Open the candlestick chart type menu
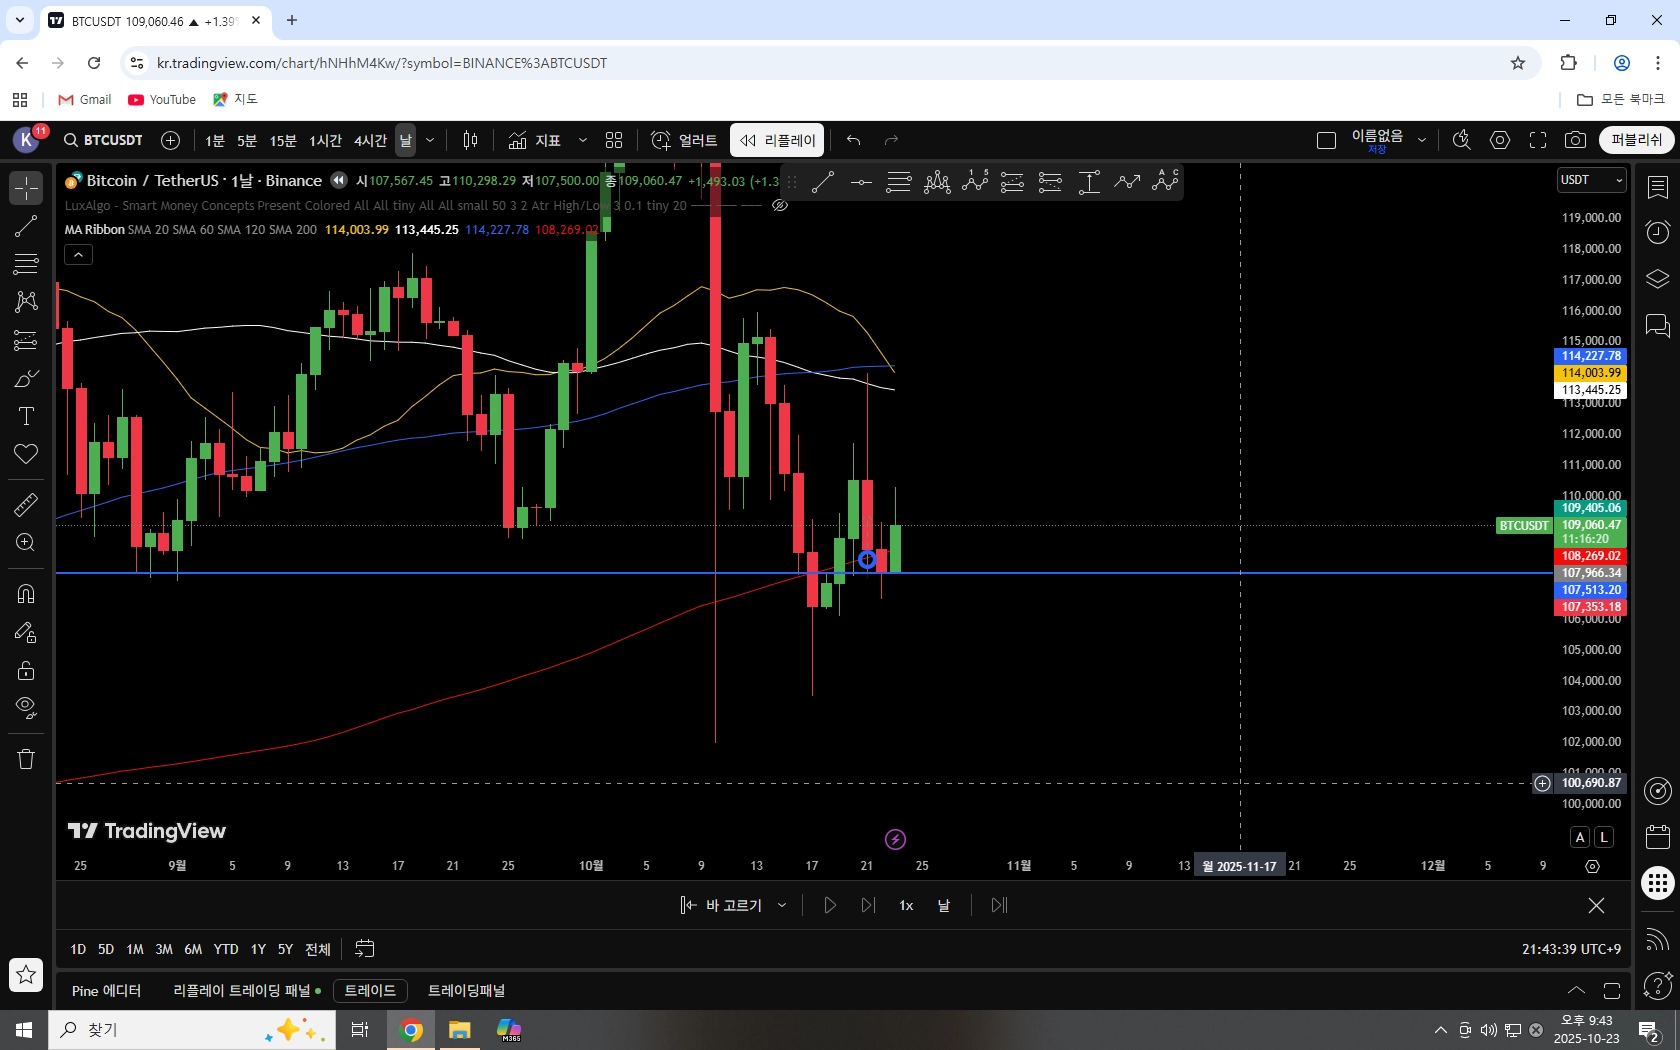Screen dimensions: 1680x1050 click(470, 141)
